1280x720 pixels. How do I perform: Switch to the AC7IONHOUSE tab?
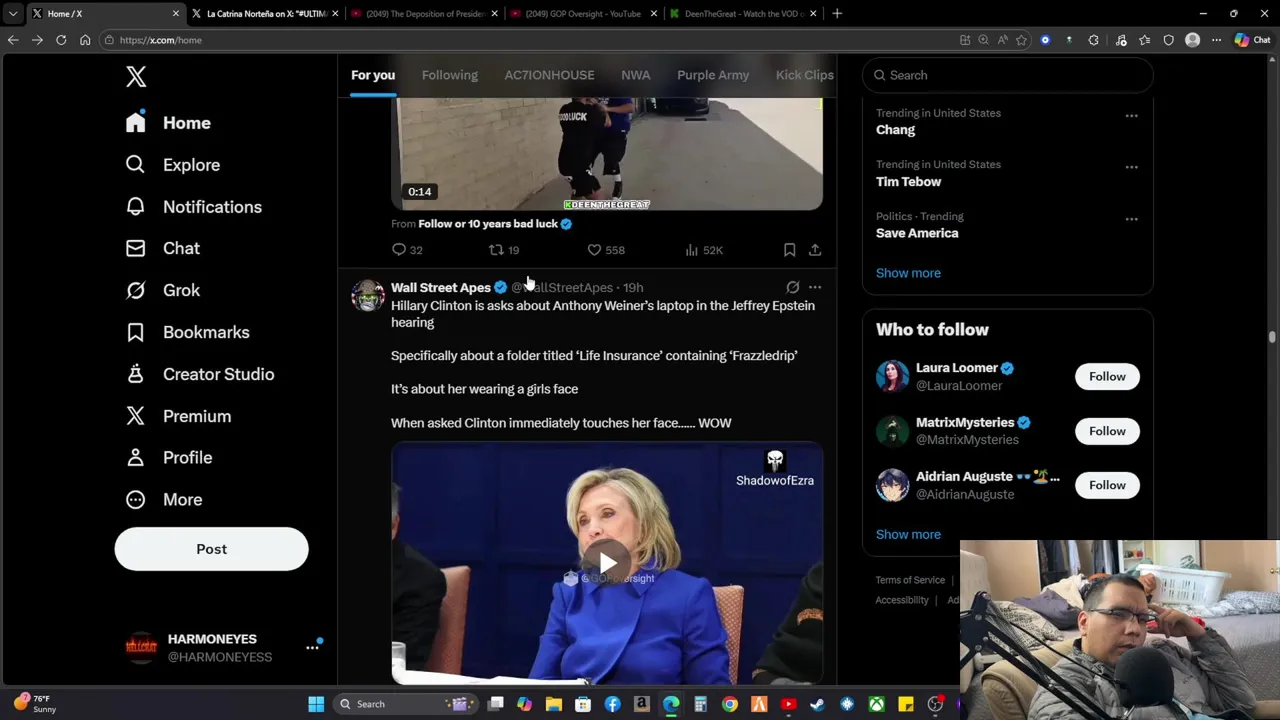pyautogui.click(x=549, y=75)
